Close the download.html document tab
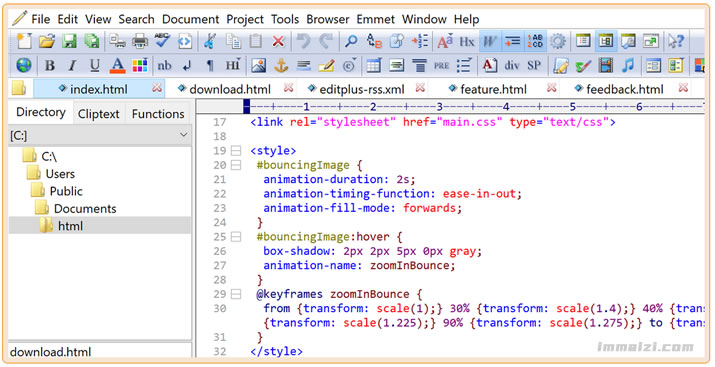The width and height of the screenshot is (715, 367). click(x=288, y=88)
